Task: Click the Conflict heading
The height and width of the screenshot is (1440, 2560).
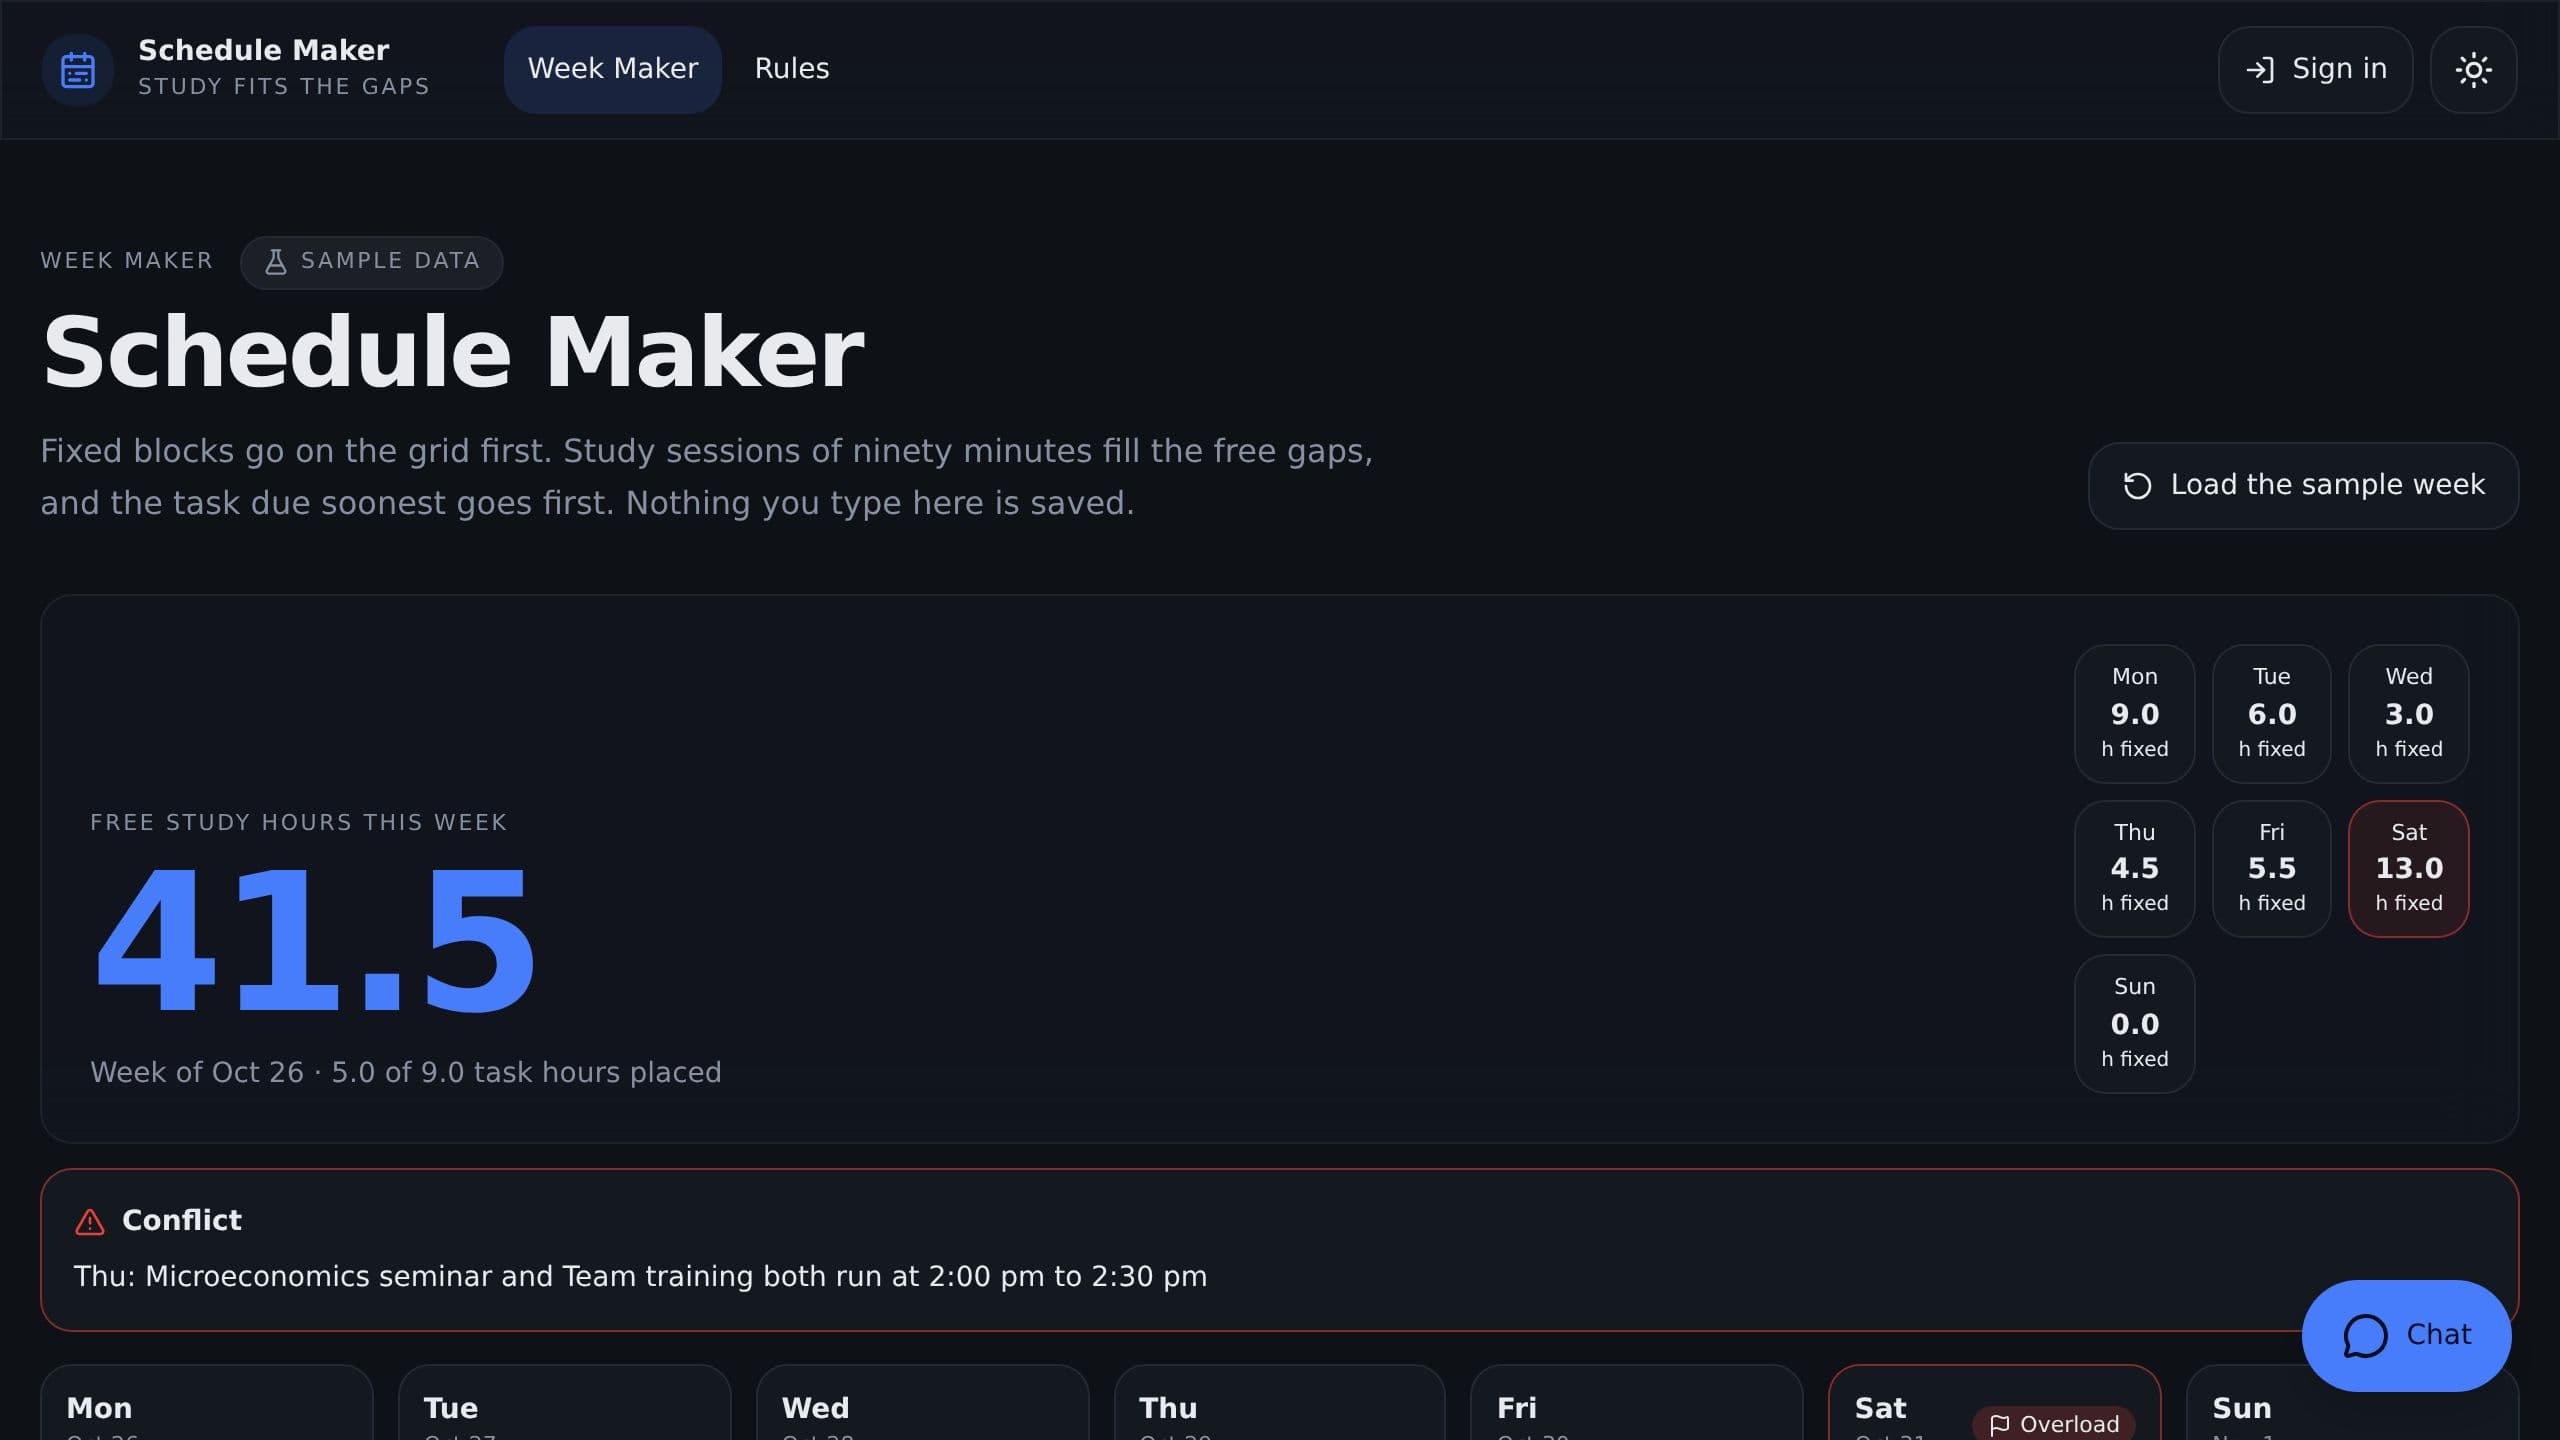Action: coord(181,1221)
